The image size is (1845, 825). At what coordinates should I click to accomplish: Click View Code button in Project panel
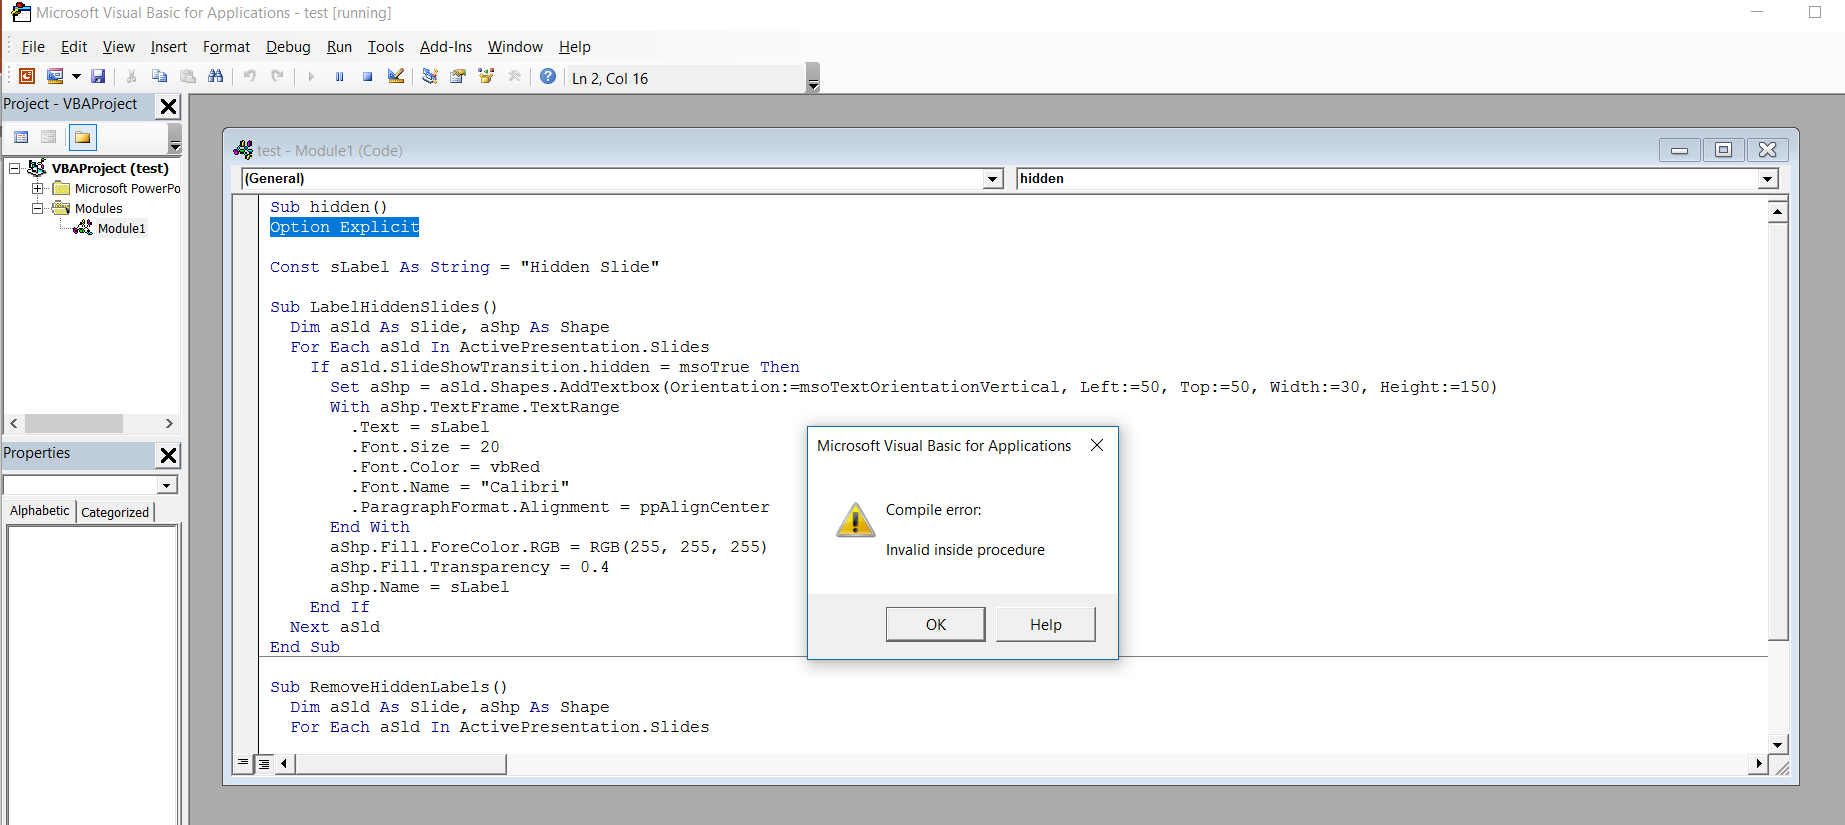(x=21, y=137)
